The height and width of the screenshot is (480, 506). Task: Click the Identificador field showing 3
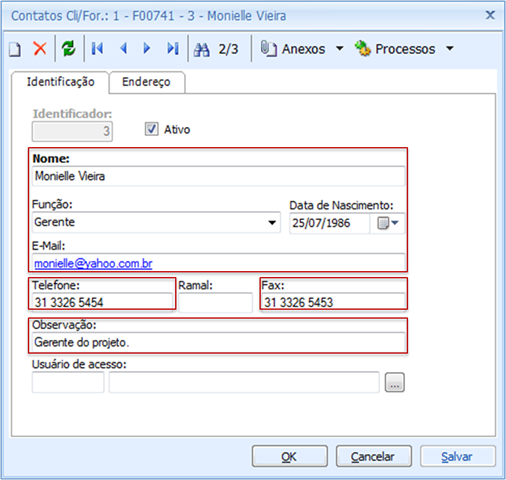click(72, 131)
